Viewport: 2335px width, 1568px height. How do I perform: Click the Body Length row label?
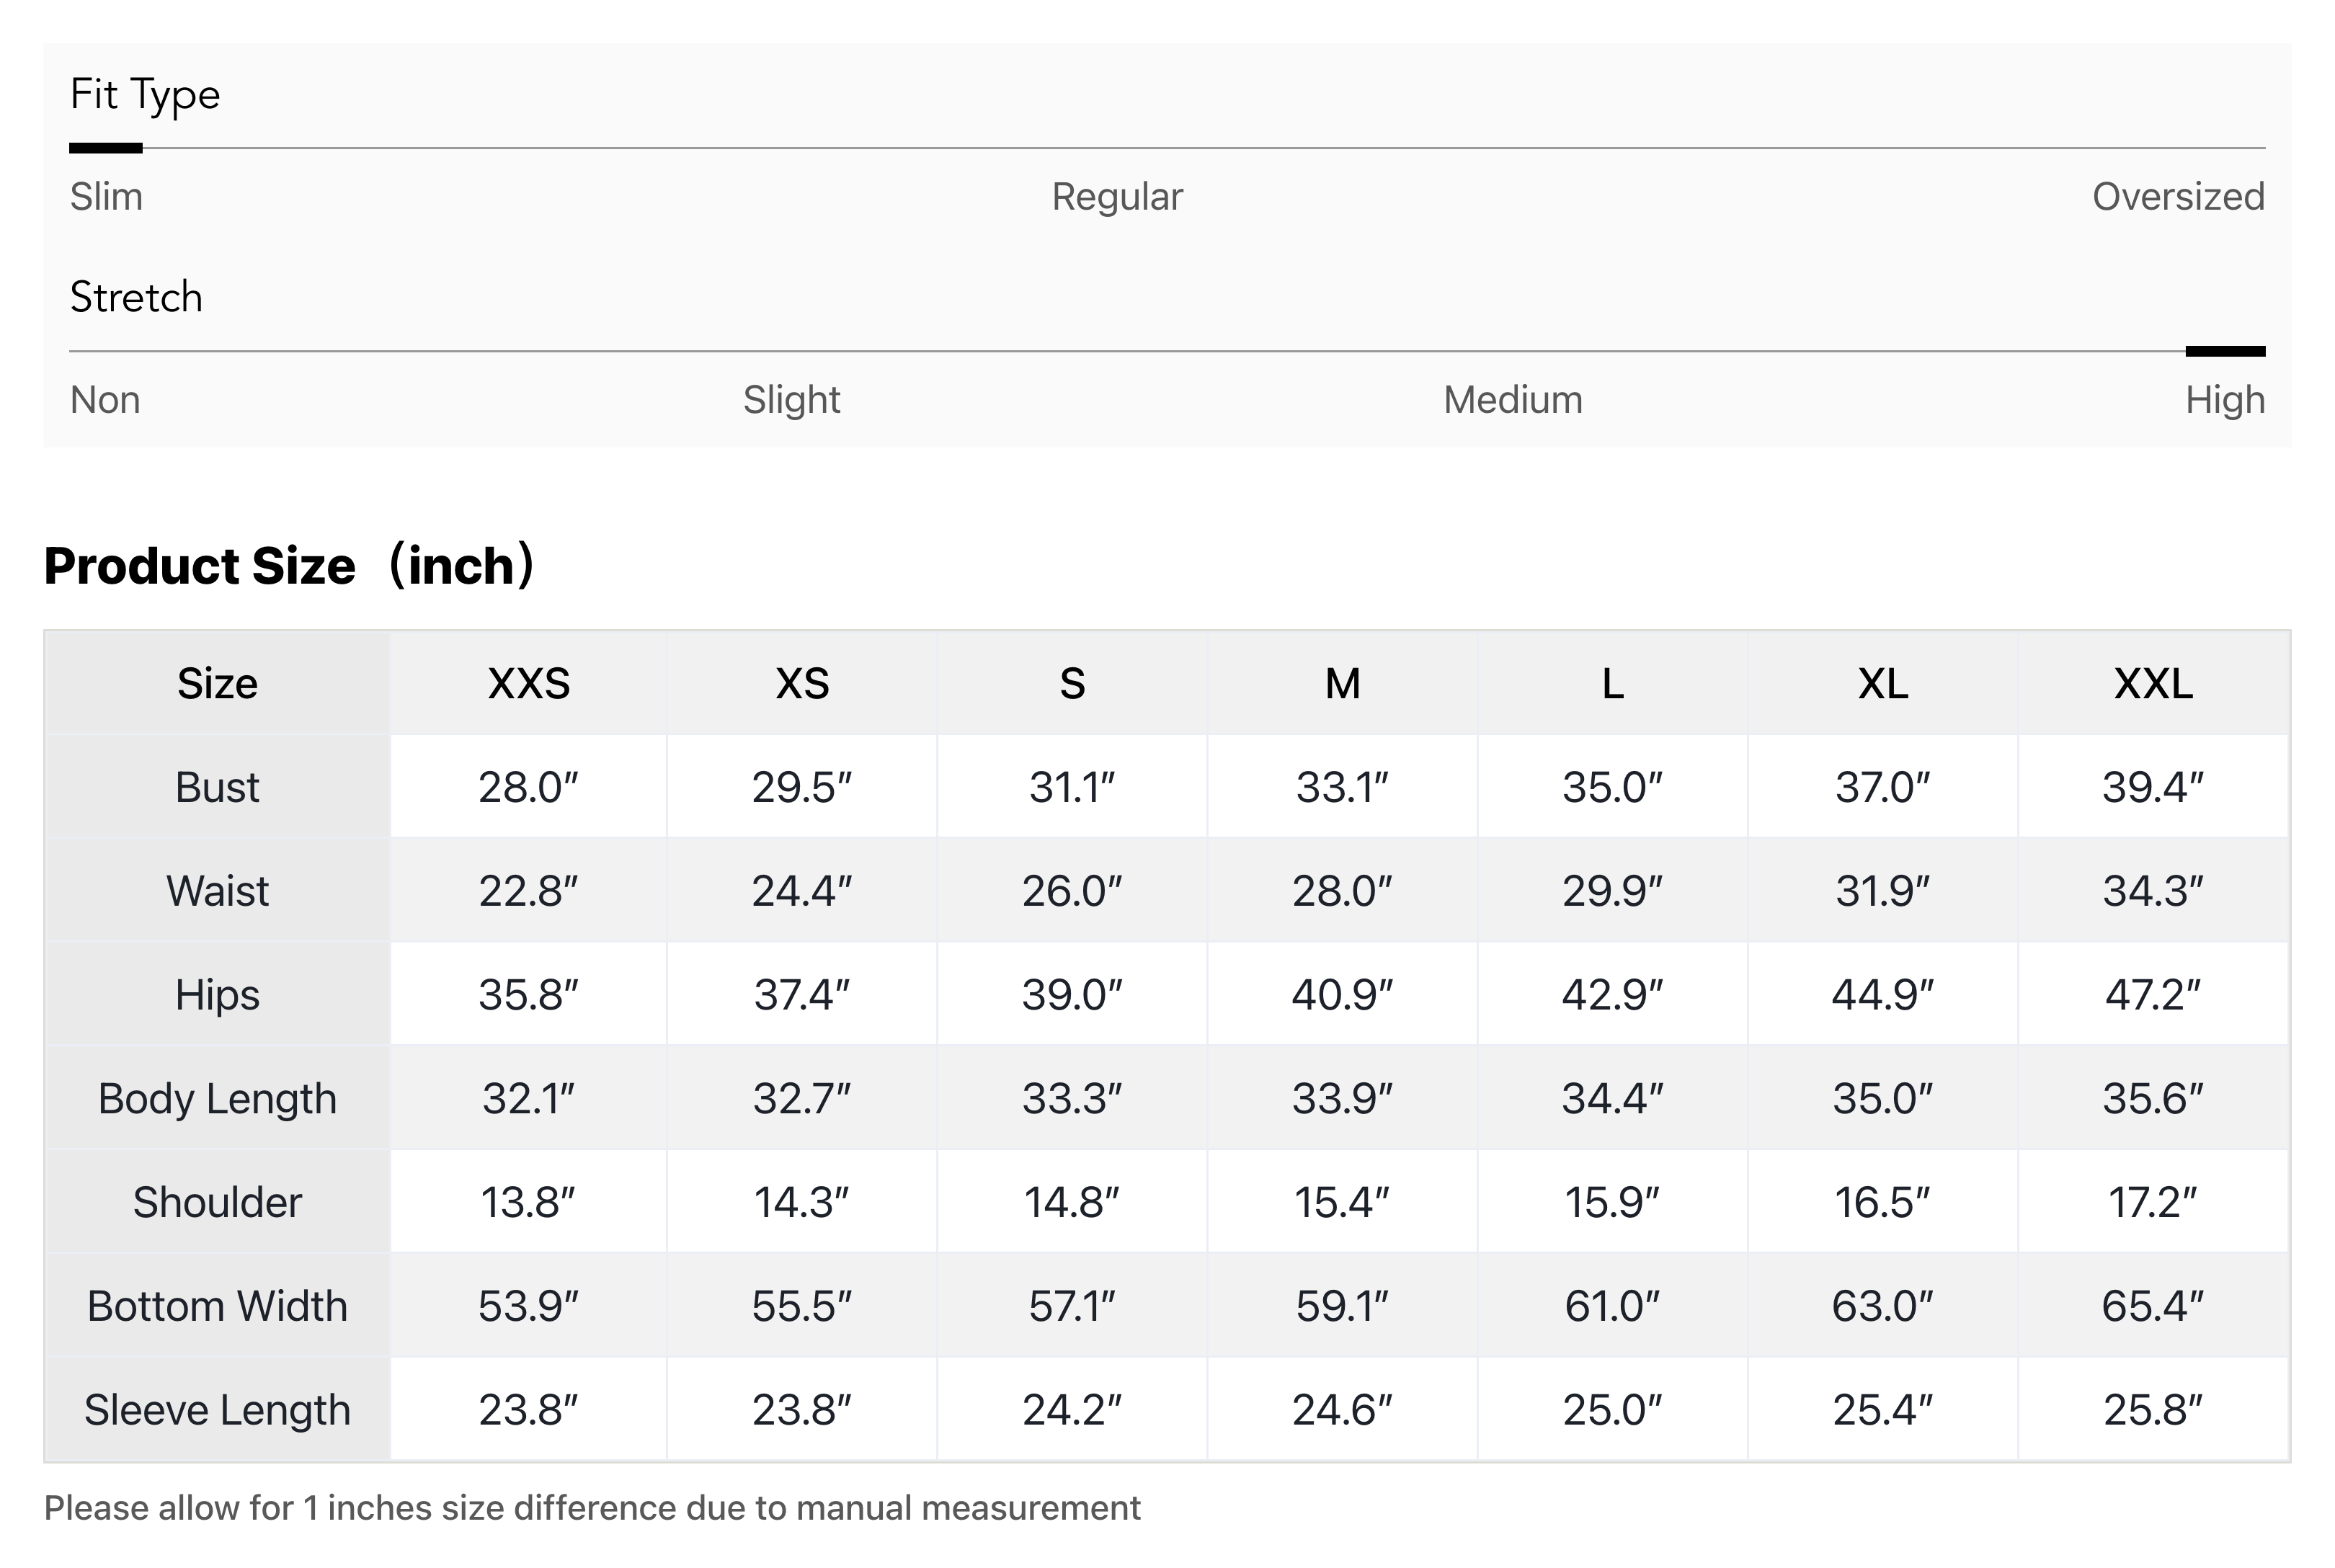click(217, 1098)
